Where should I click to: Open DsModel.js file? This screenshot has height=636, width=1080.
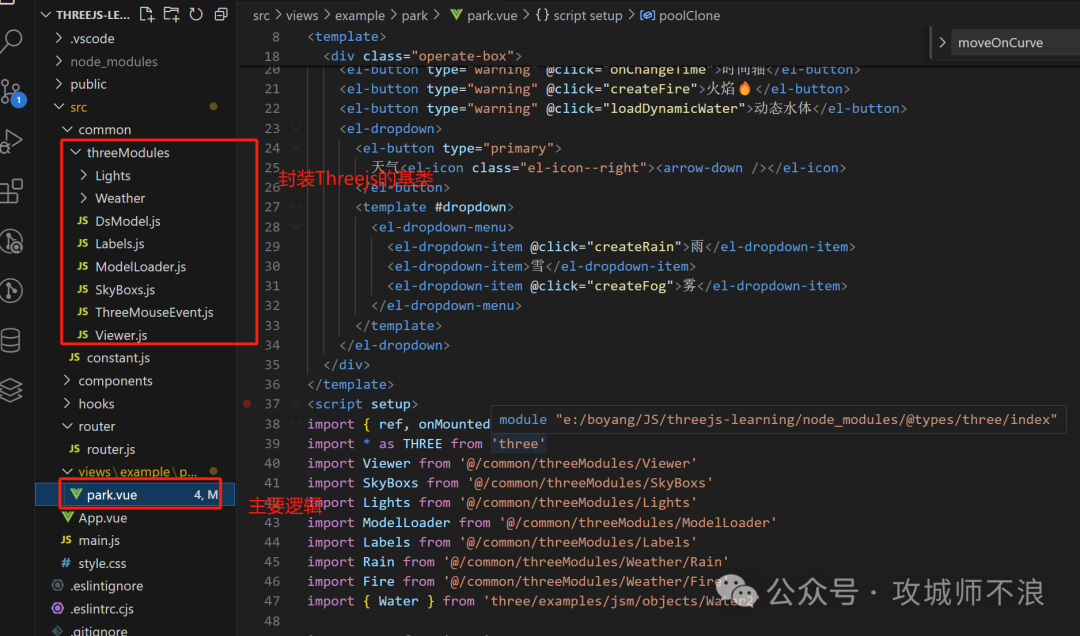[x=127, y=221]
